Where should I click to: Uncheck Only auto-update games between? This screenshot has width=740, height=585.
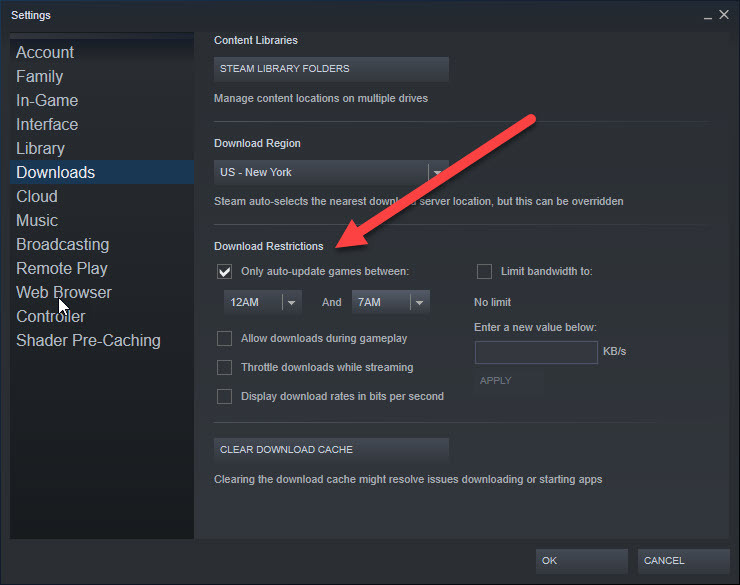click(x=225, y=272)
